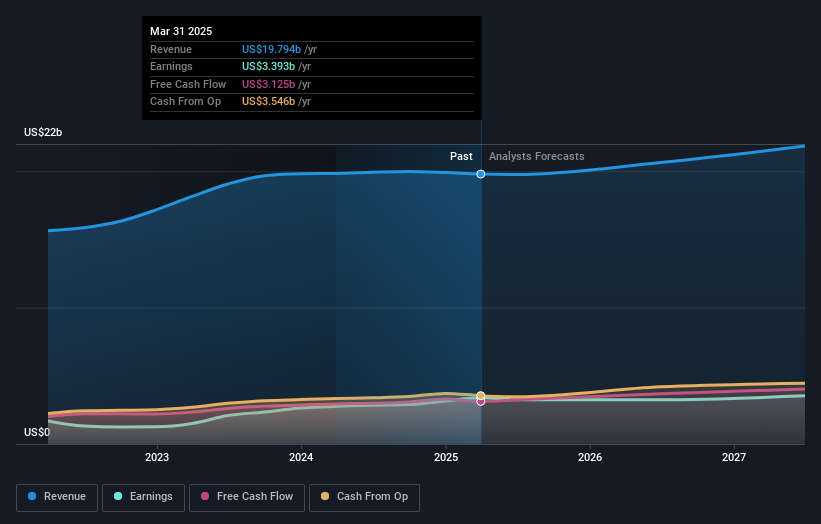The image size is (821, 524).
Task: Click the 2023 x-axis label
Action: [x=157, y=457]
